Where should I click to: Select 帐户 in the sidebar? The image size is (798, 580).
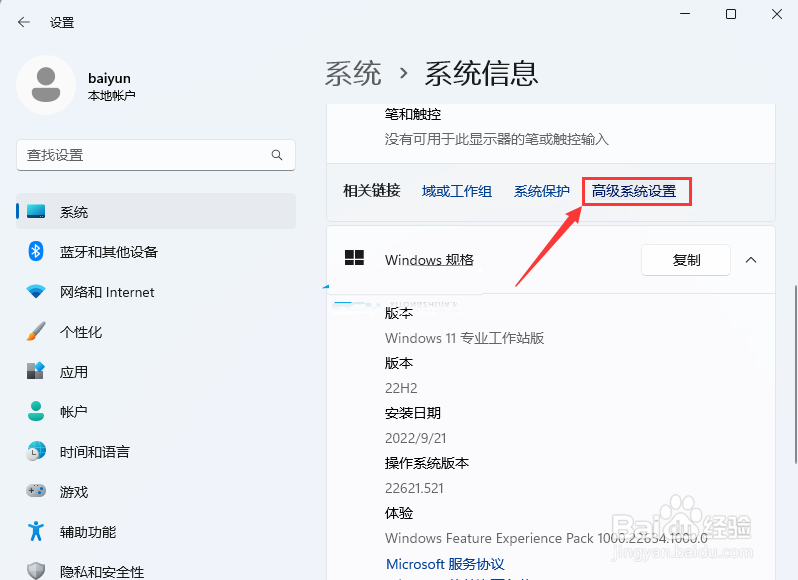pyautogui.click(x=156, y=411)
